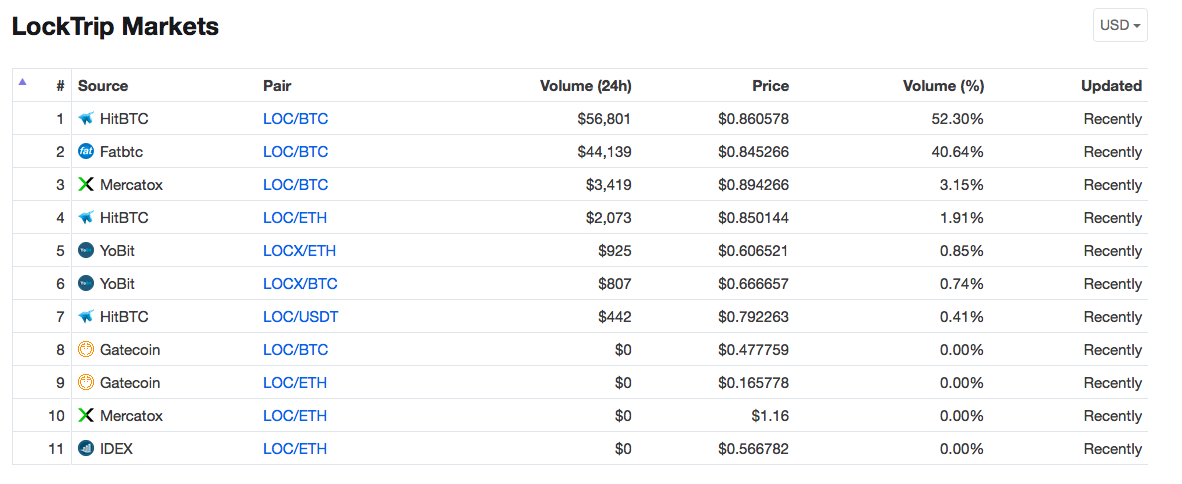Open LOC/BTC pair in row 8
The image size is (1182, 484).
[x=296, y=350]
